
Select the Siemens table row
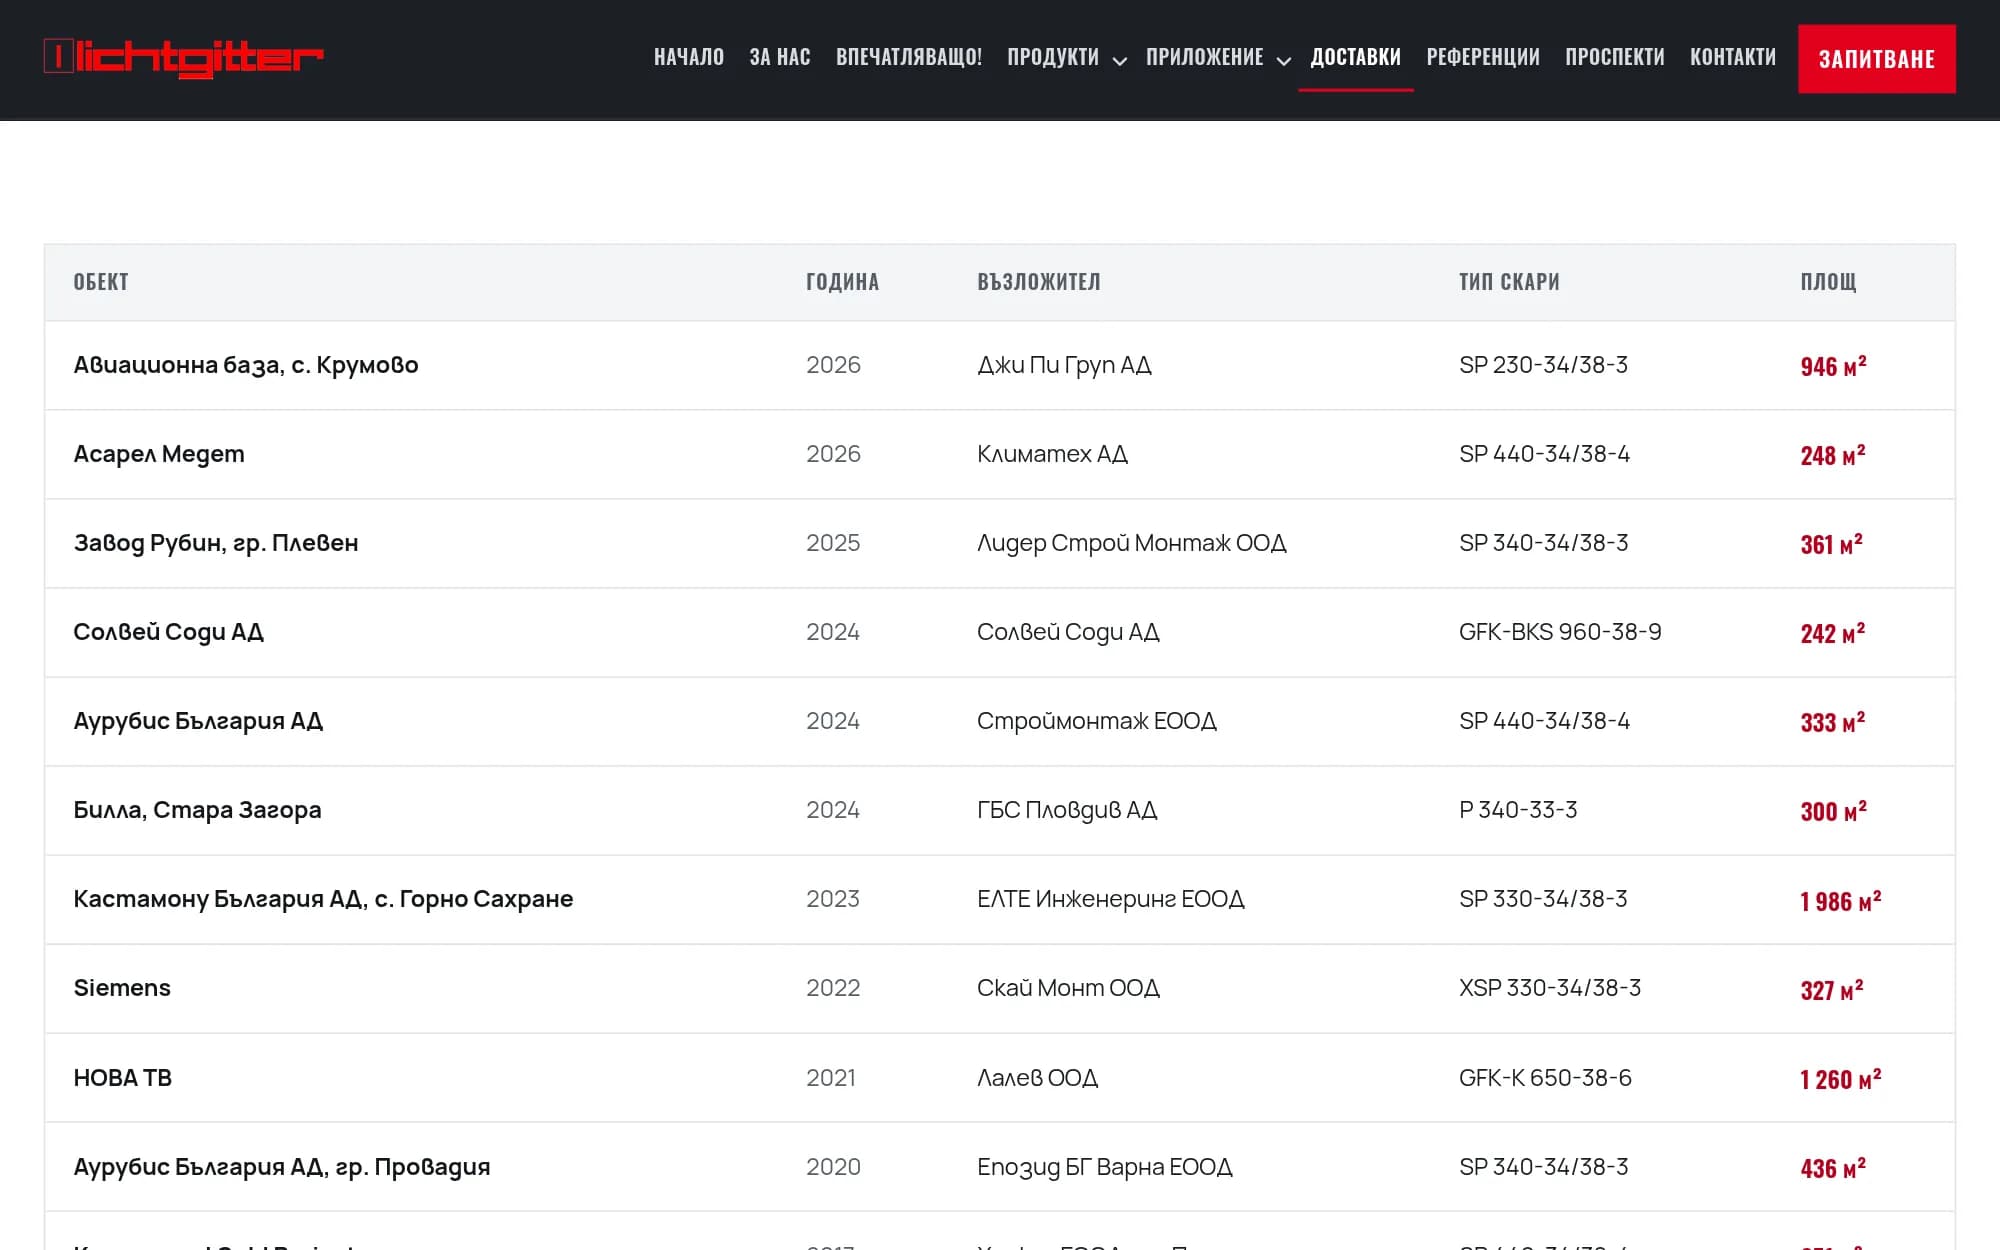click(x=1000, y=988)
